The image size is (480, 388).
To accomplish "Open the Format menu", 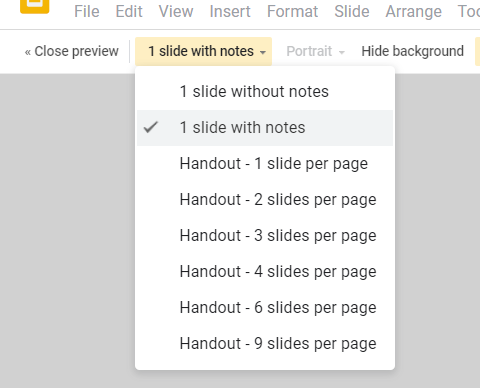I will click(x=292, y=12).
